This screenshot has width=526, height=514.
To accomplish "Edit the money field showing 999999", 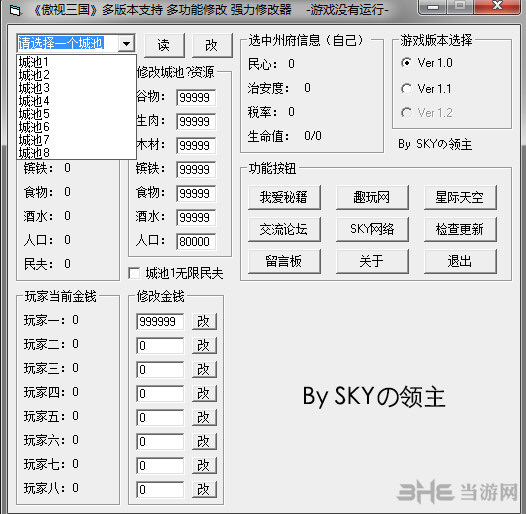I will pyautogui.click(x=160, y=321).
